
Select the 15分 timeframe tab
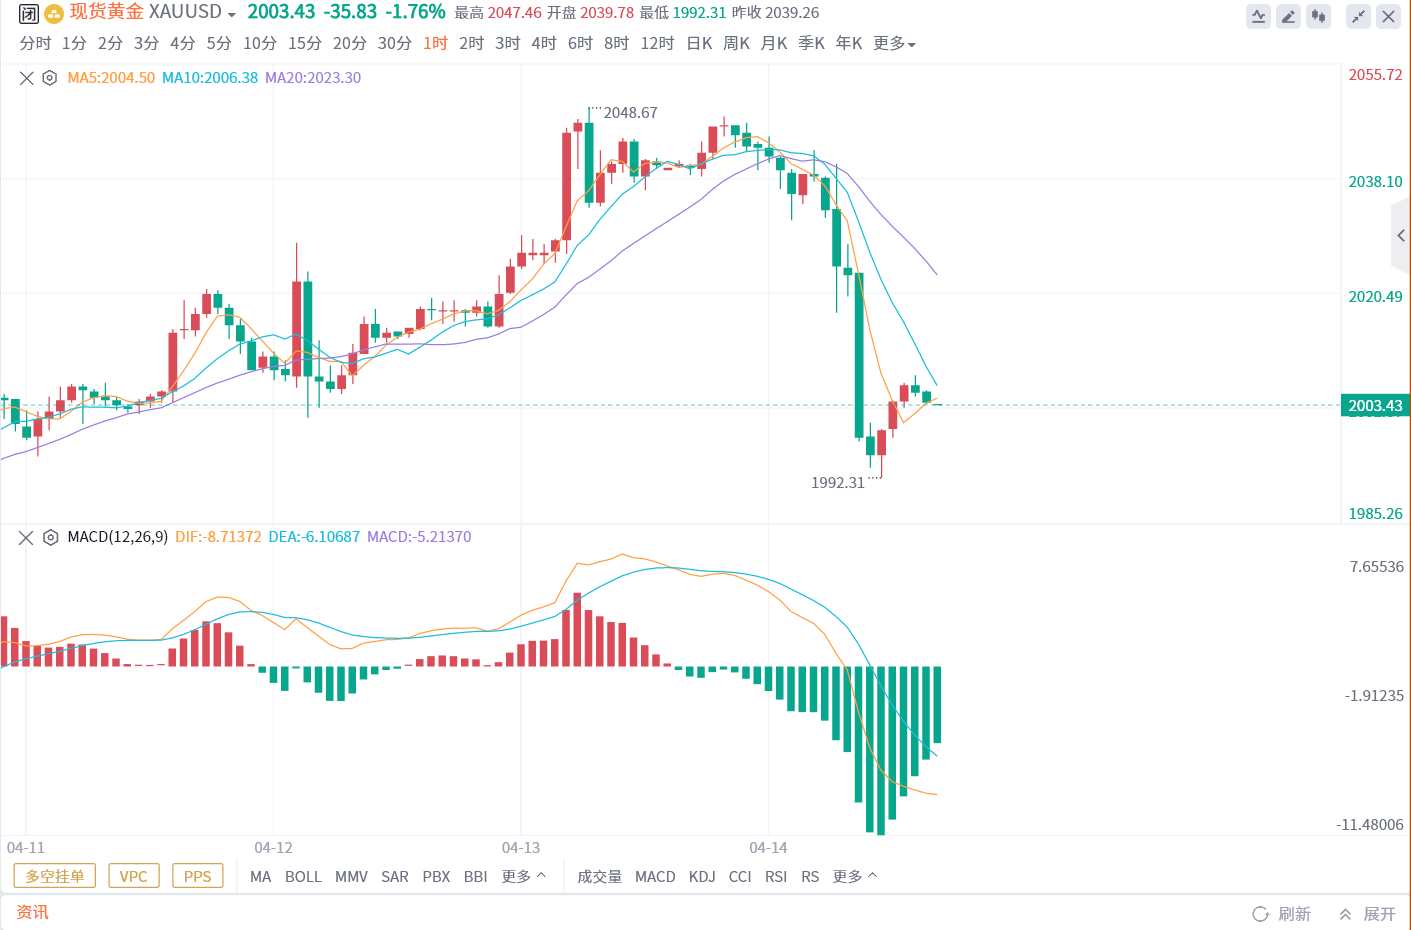(x=305, y=44)
